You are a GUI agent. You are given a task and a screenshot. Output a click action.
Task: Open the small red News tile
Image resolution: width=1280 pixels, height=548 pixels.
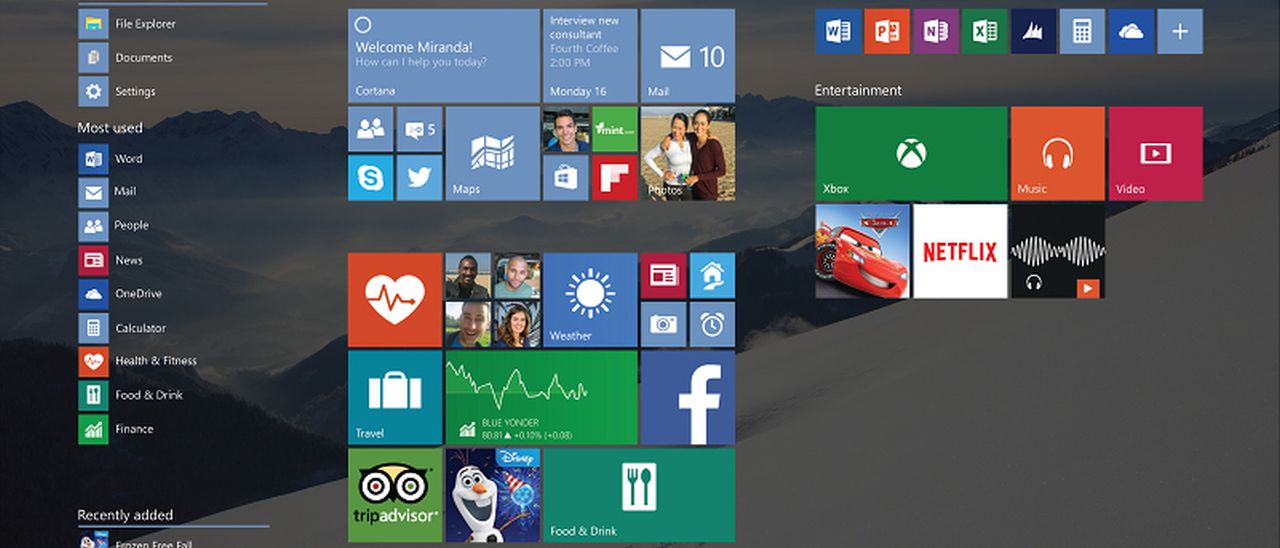[x=663, y=275]
